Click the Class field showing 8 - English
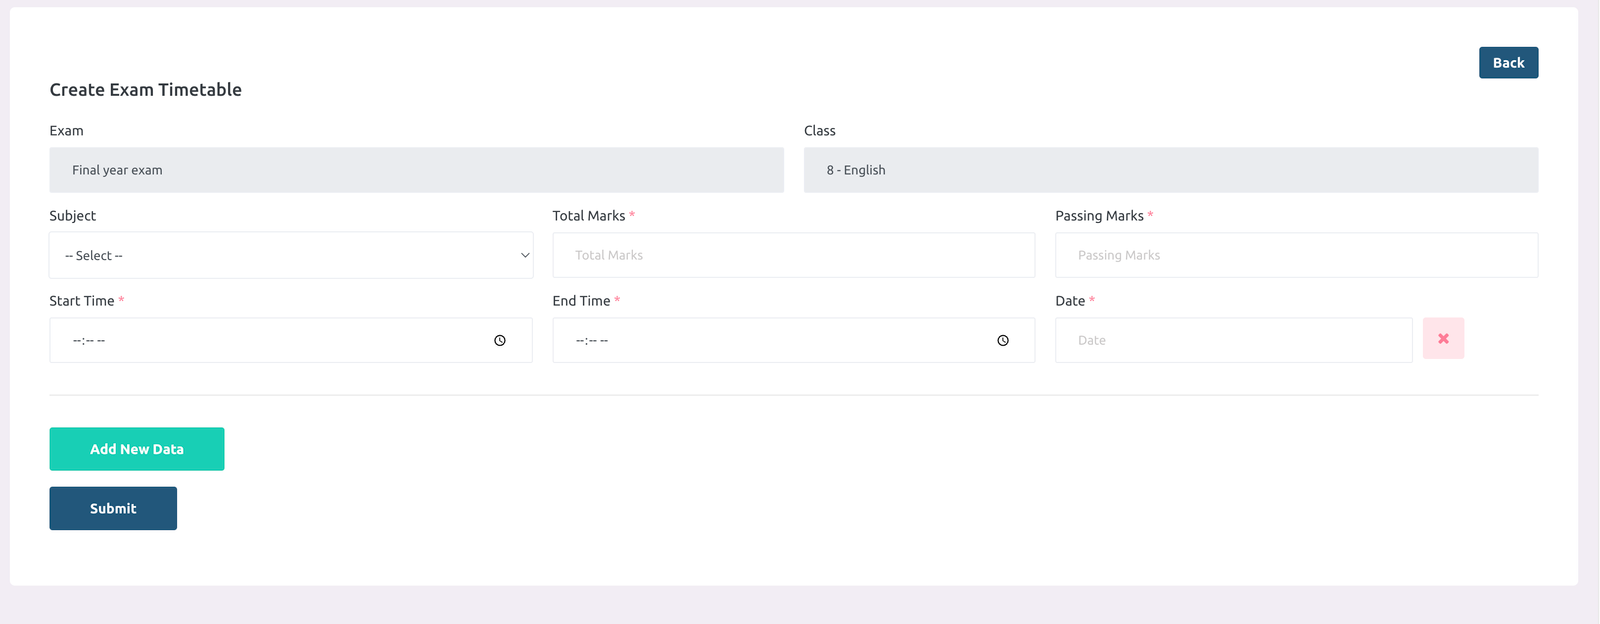 (1170, 170)
